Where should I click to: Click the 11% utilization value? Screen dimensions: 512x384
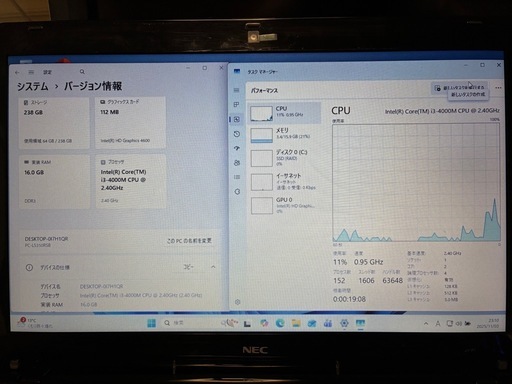coord(340,262)
